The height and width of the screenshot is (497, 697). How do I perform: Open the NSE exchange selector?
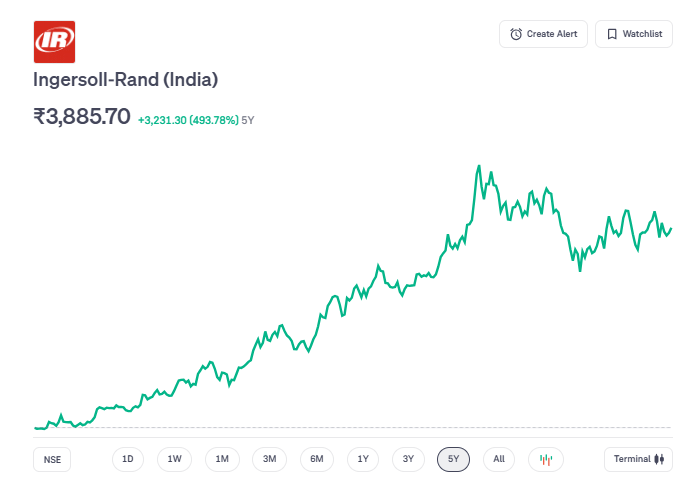pyautogui.click(x=52, y=460)
